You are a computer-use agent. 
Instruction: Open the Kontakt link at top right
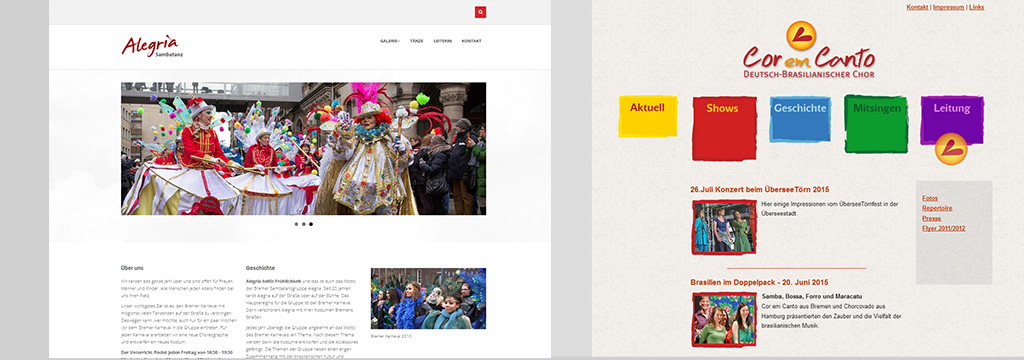click(x=918, y=7)
